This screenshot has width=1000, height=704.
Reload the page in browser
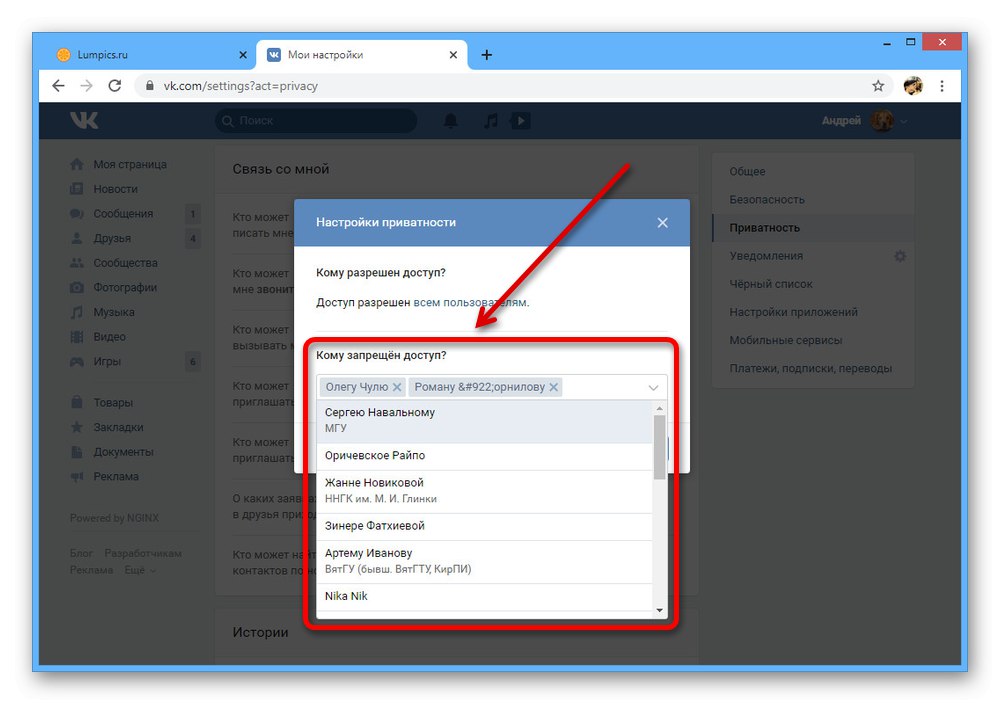pyautogui.click(x=115, y=86)
